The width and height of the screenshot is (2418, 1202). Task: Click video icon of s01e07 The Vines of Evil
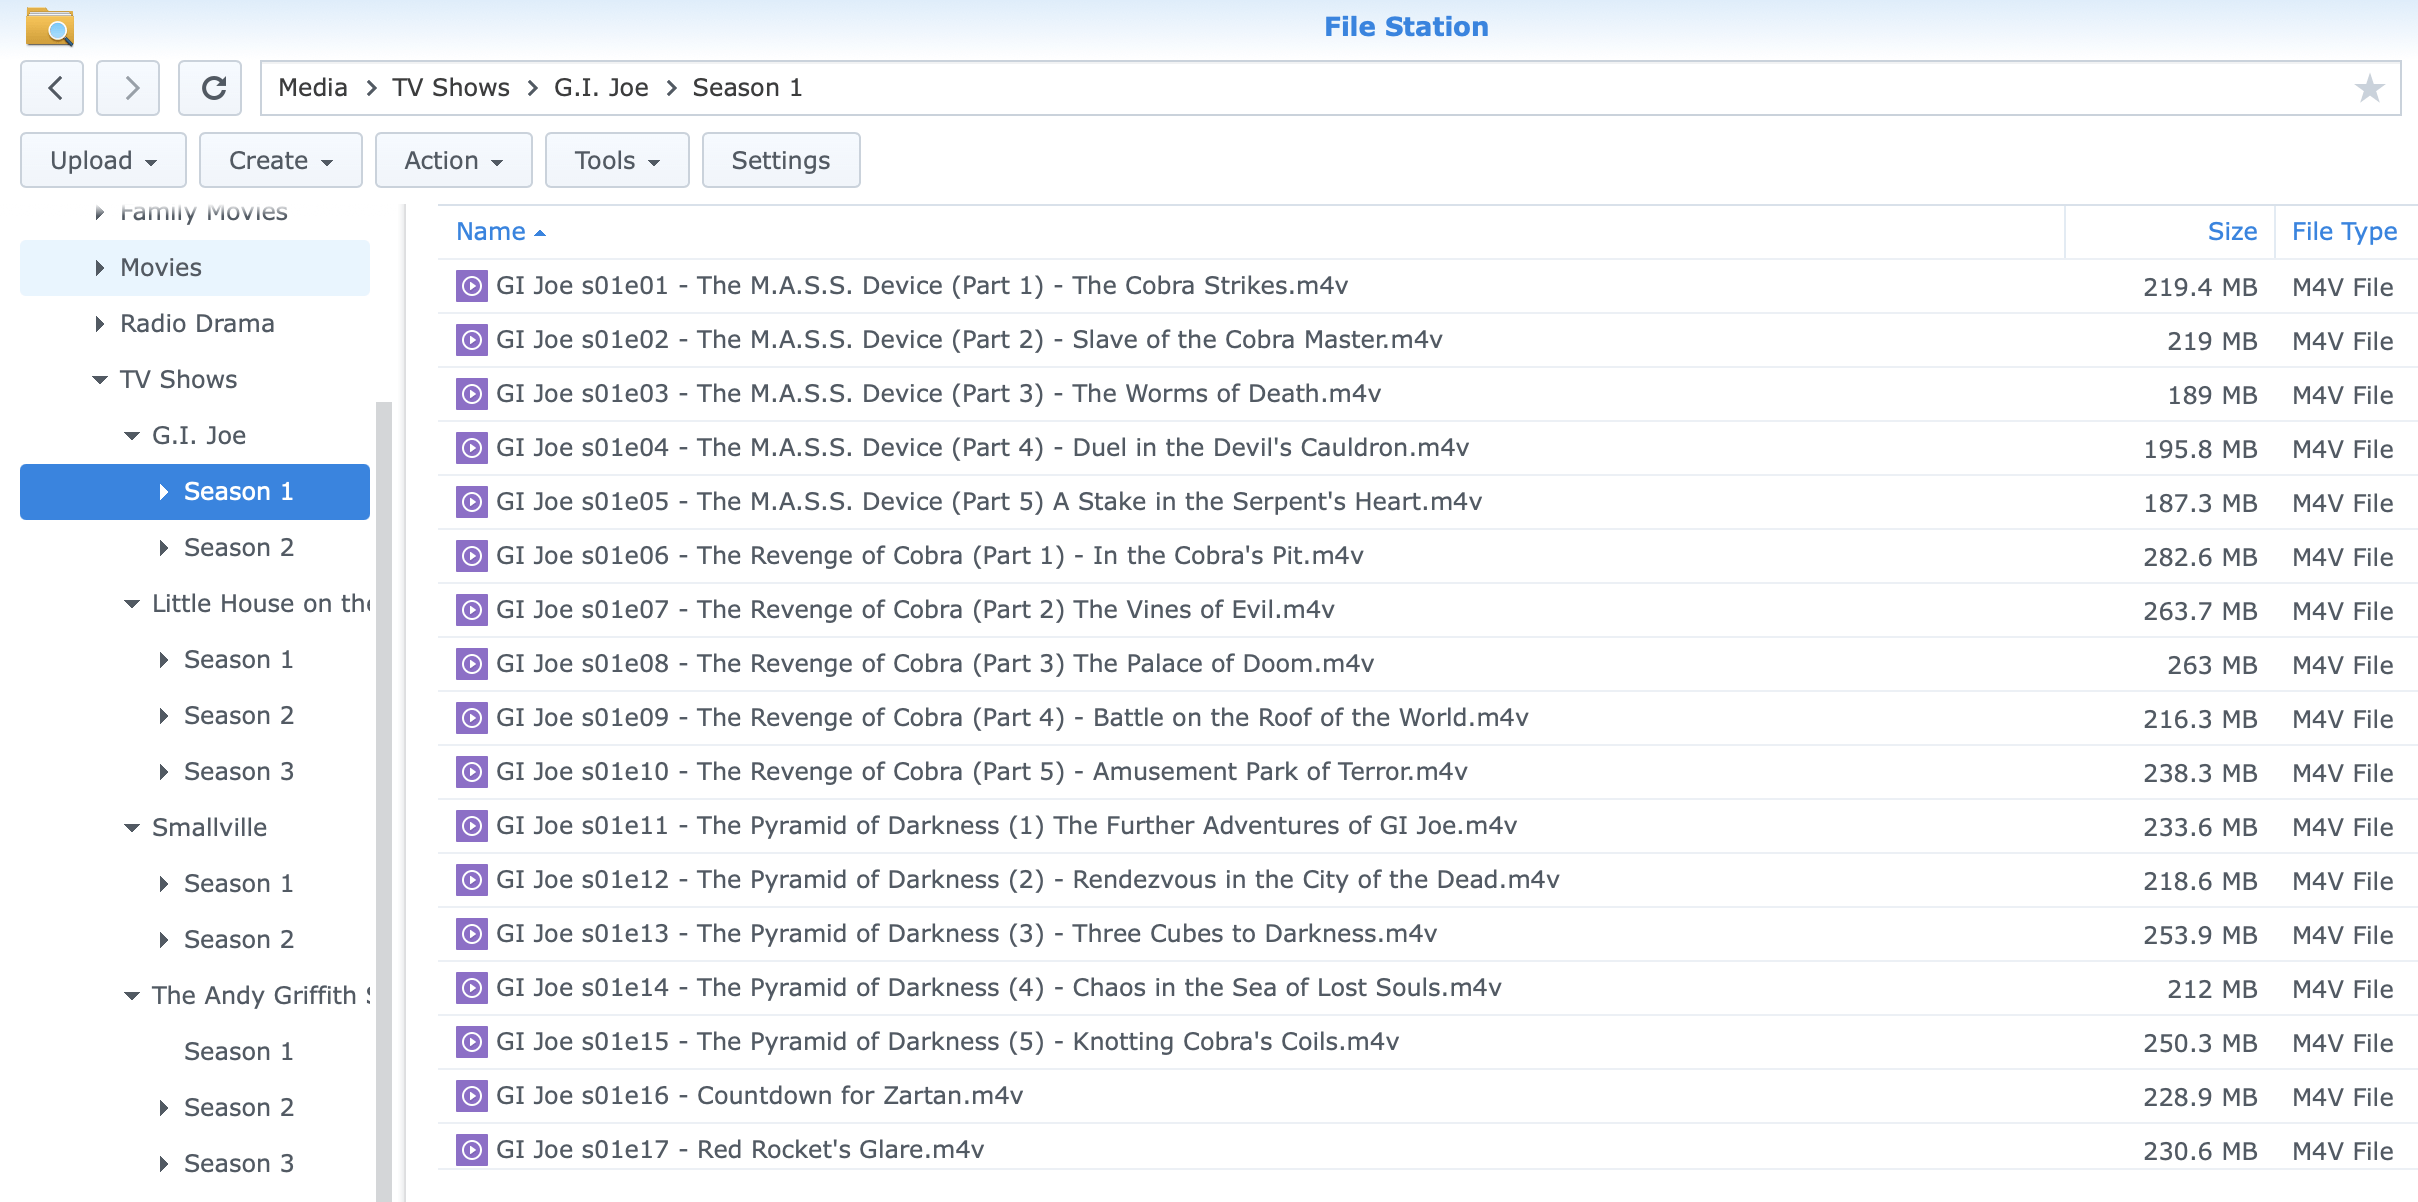click(x=472, y=610)
